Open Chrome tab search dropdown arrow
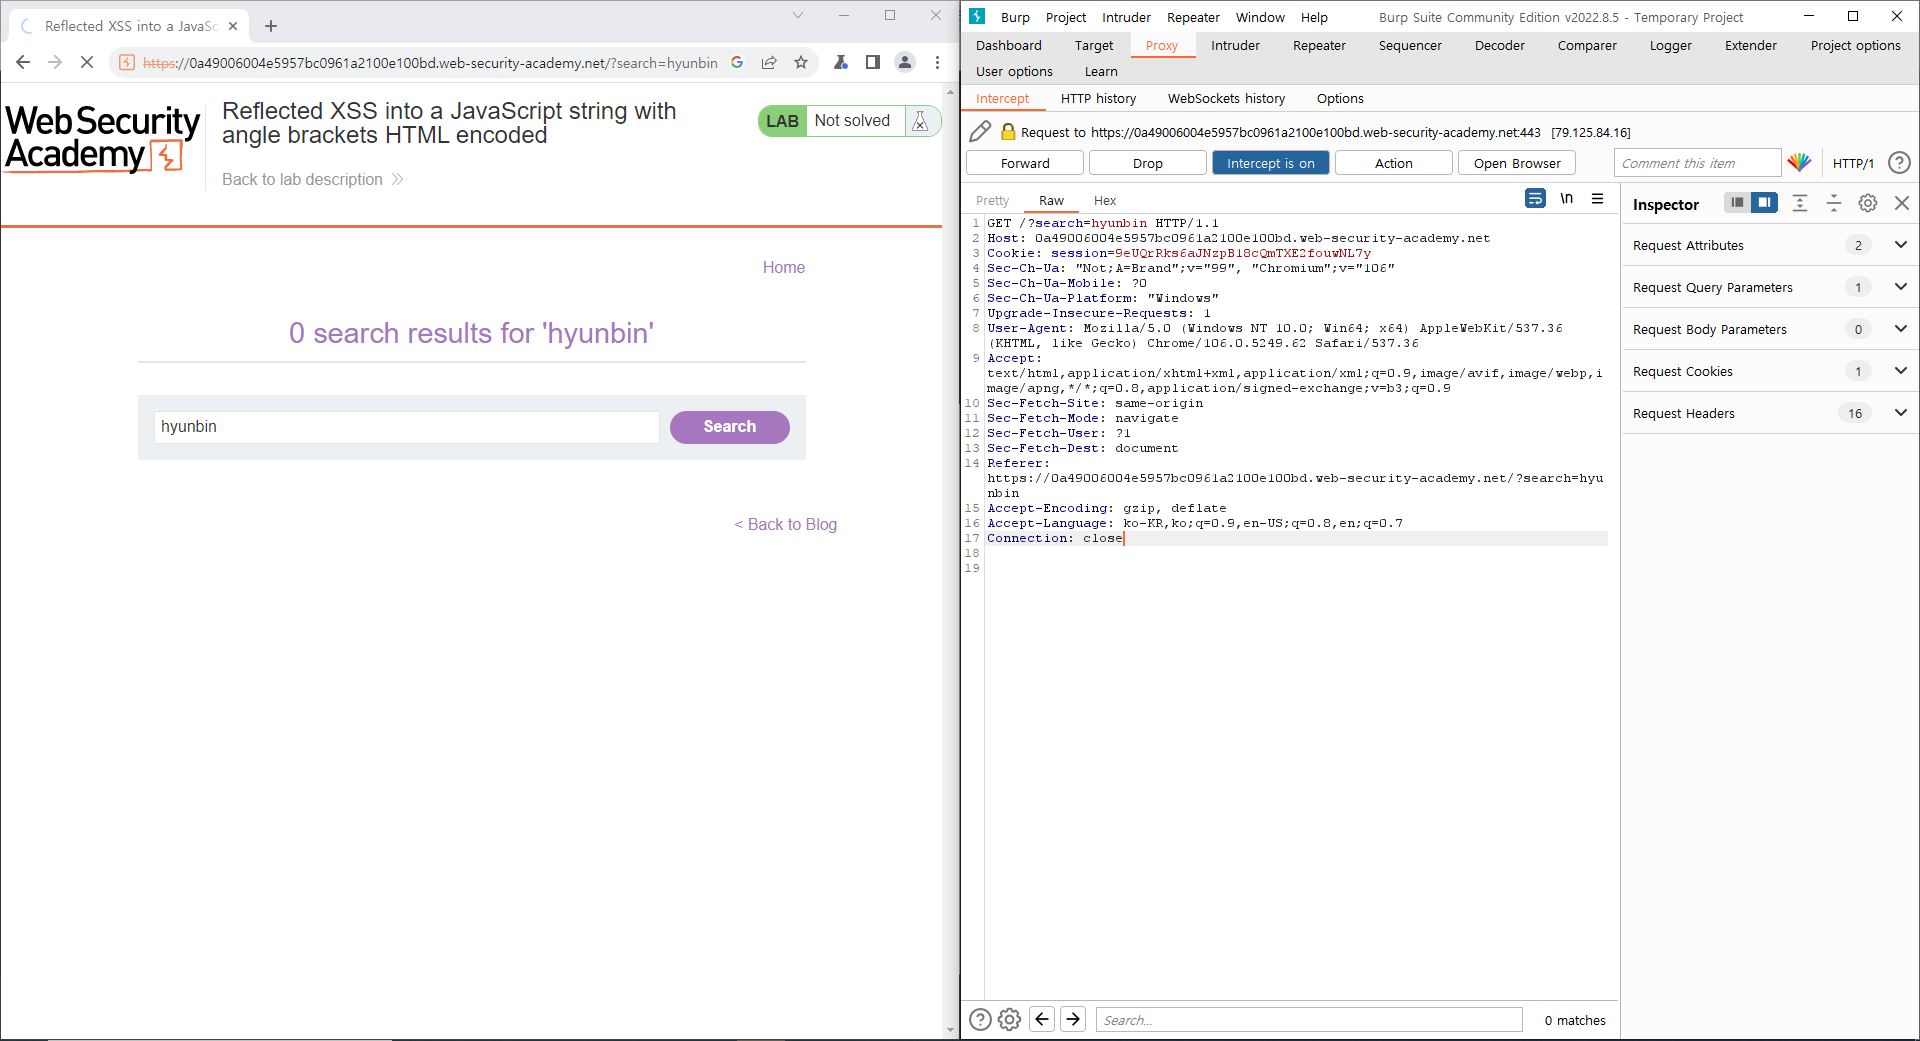The width and height of the screenshot is (1920, 1041). (797, 15)
